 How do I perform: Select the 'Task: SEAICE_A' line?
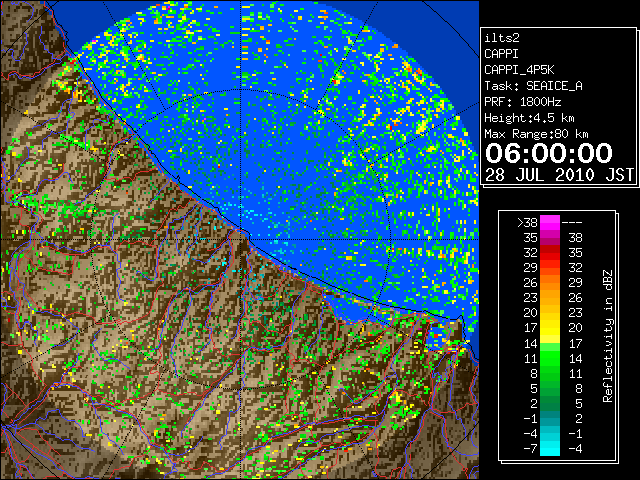coord(533,86)
